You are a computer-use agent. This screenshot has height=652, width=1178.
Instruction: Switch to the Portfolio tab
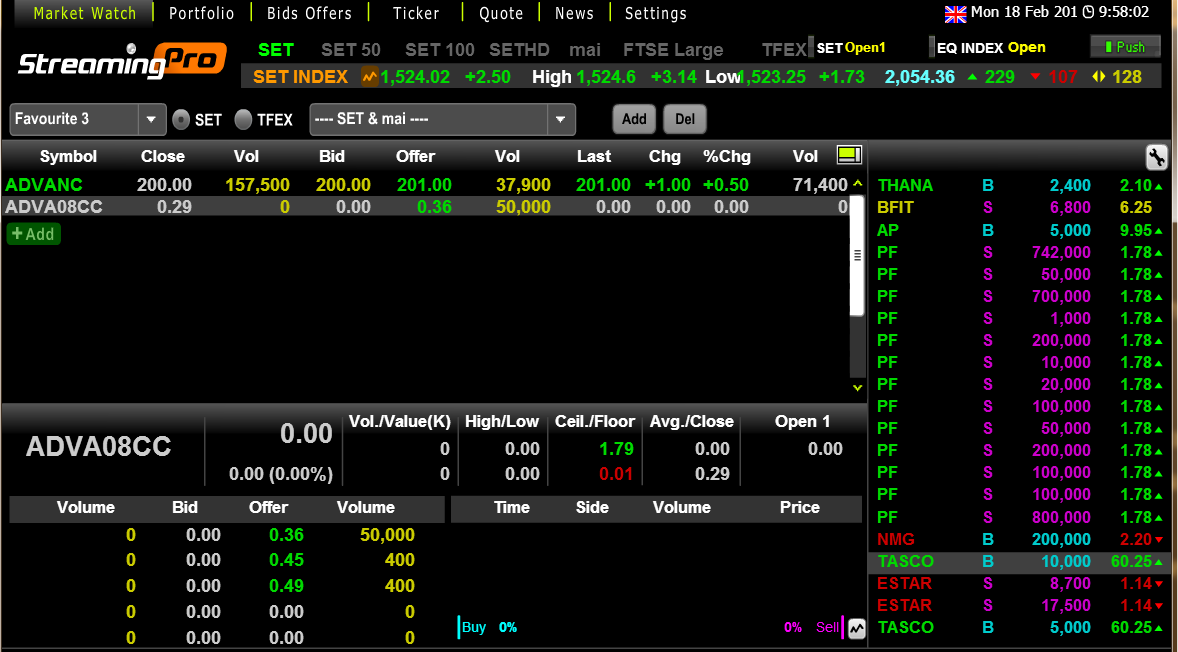coord(201,13)
